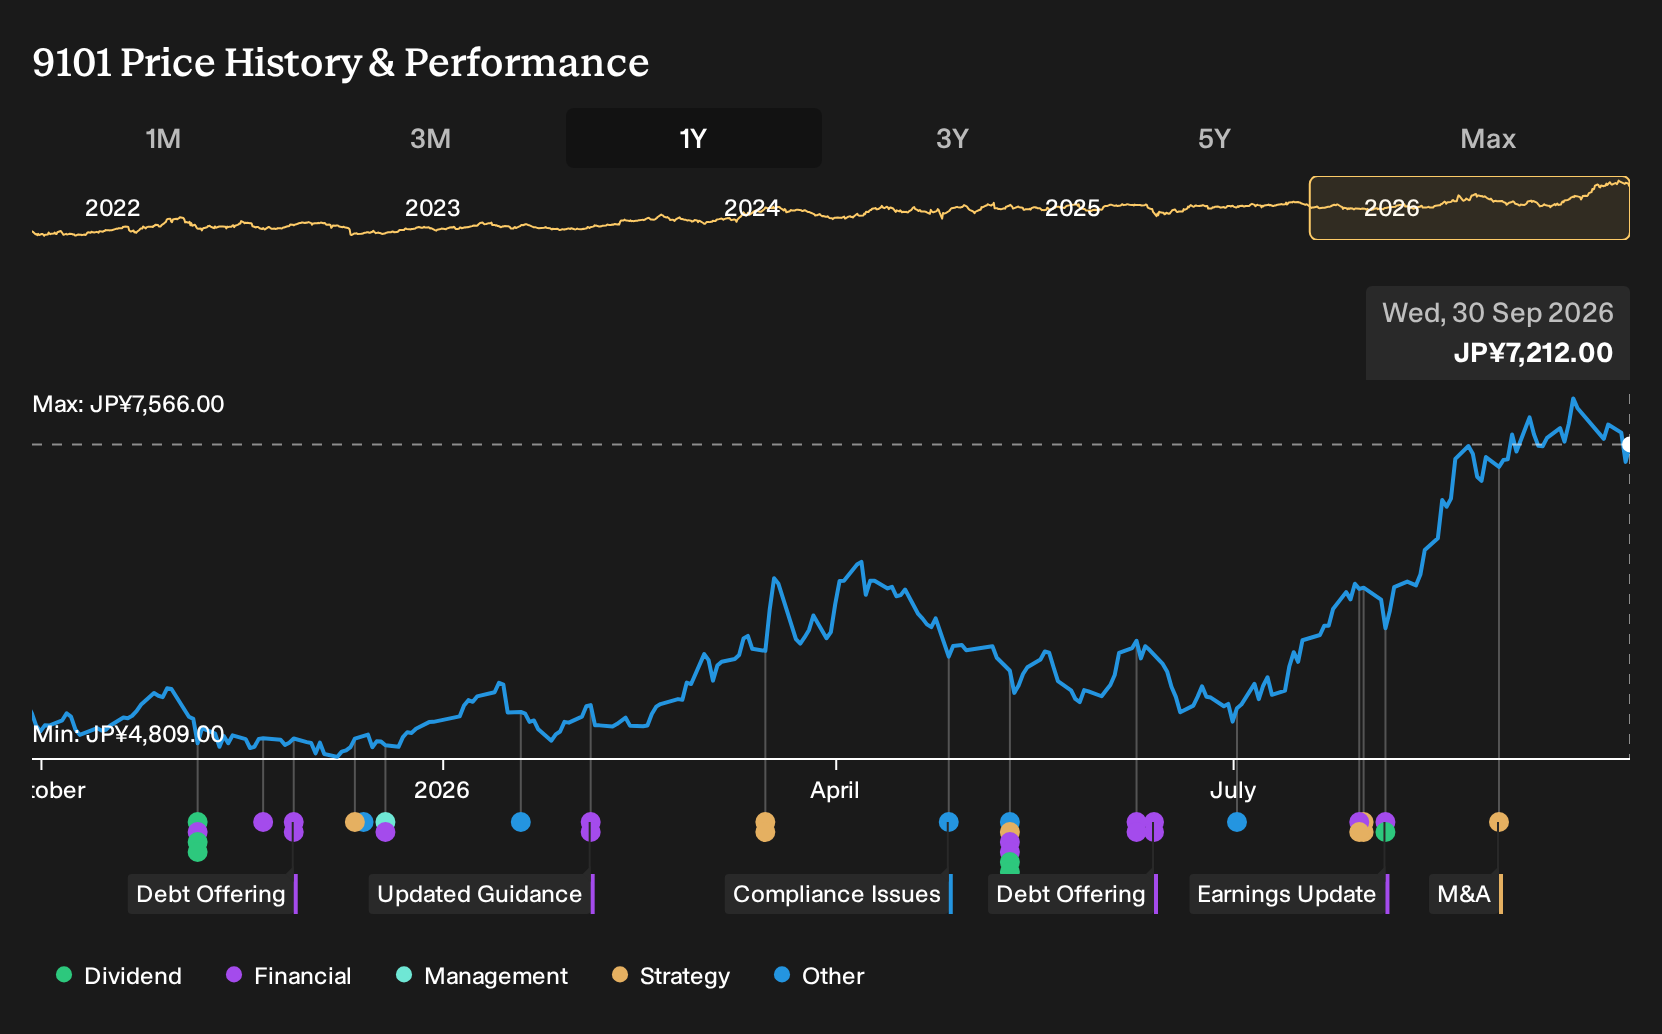
Task: Open the Compliance Issues event label
Action: coord(839,894)
